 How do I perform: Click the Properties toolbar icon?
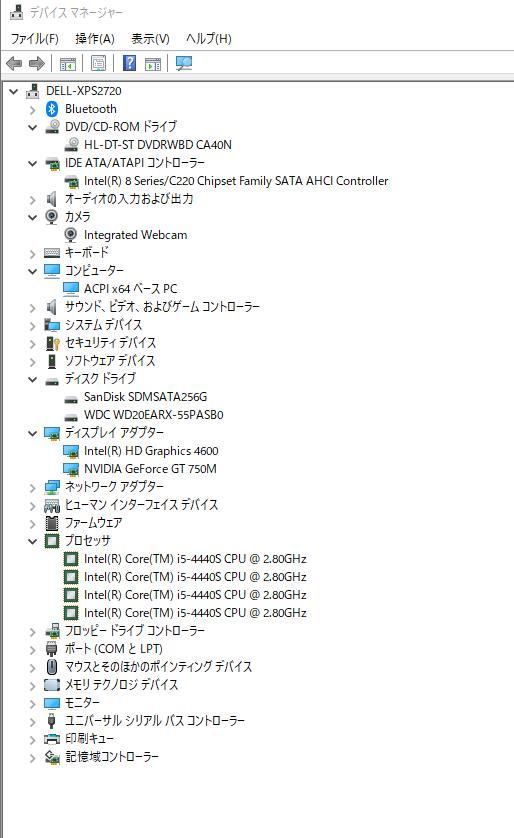click(98, 64)
